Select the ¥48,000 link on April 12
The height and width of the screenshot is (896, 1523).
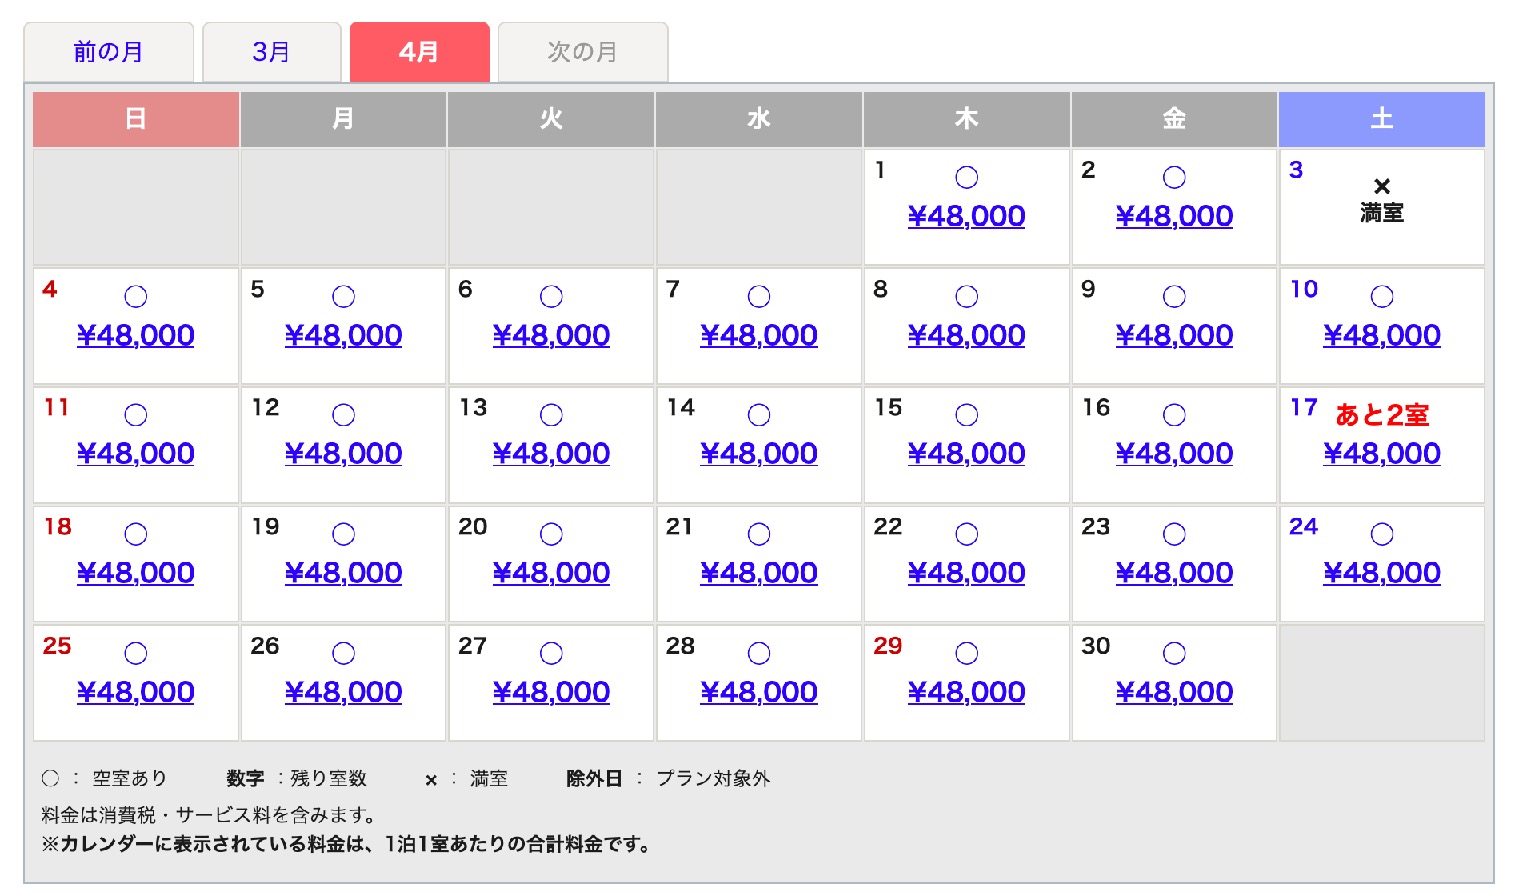[343, 454]
